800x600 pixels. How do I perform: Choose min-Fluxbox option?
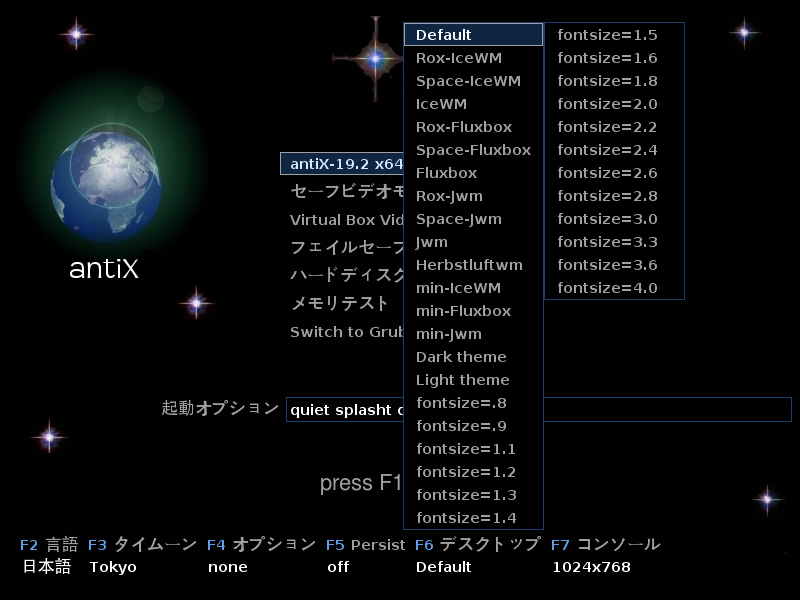point(473,310)
